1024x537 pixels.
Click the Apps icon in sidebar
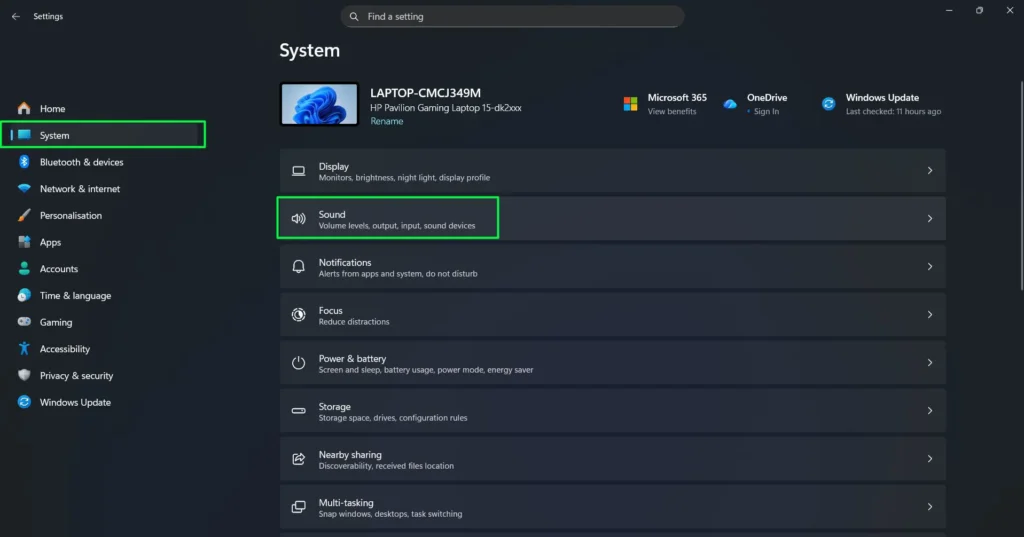(24, 242)
